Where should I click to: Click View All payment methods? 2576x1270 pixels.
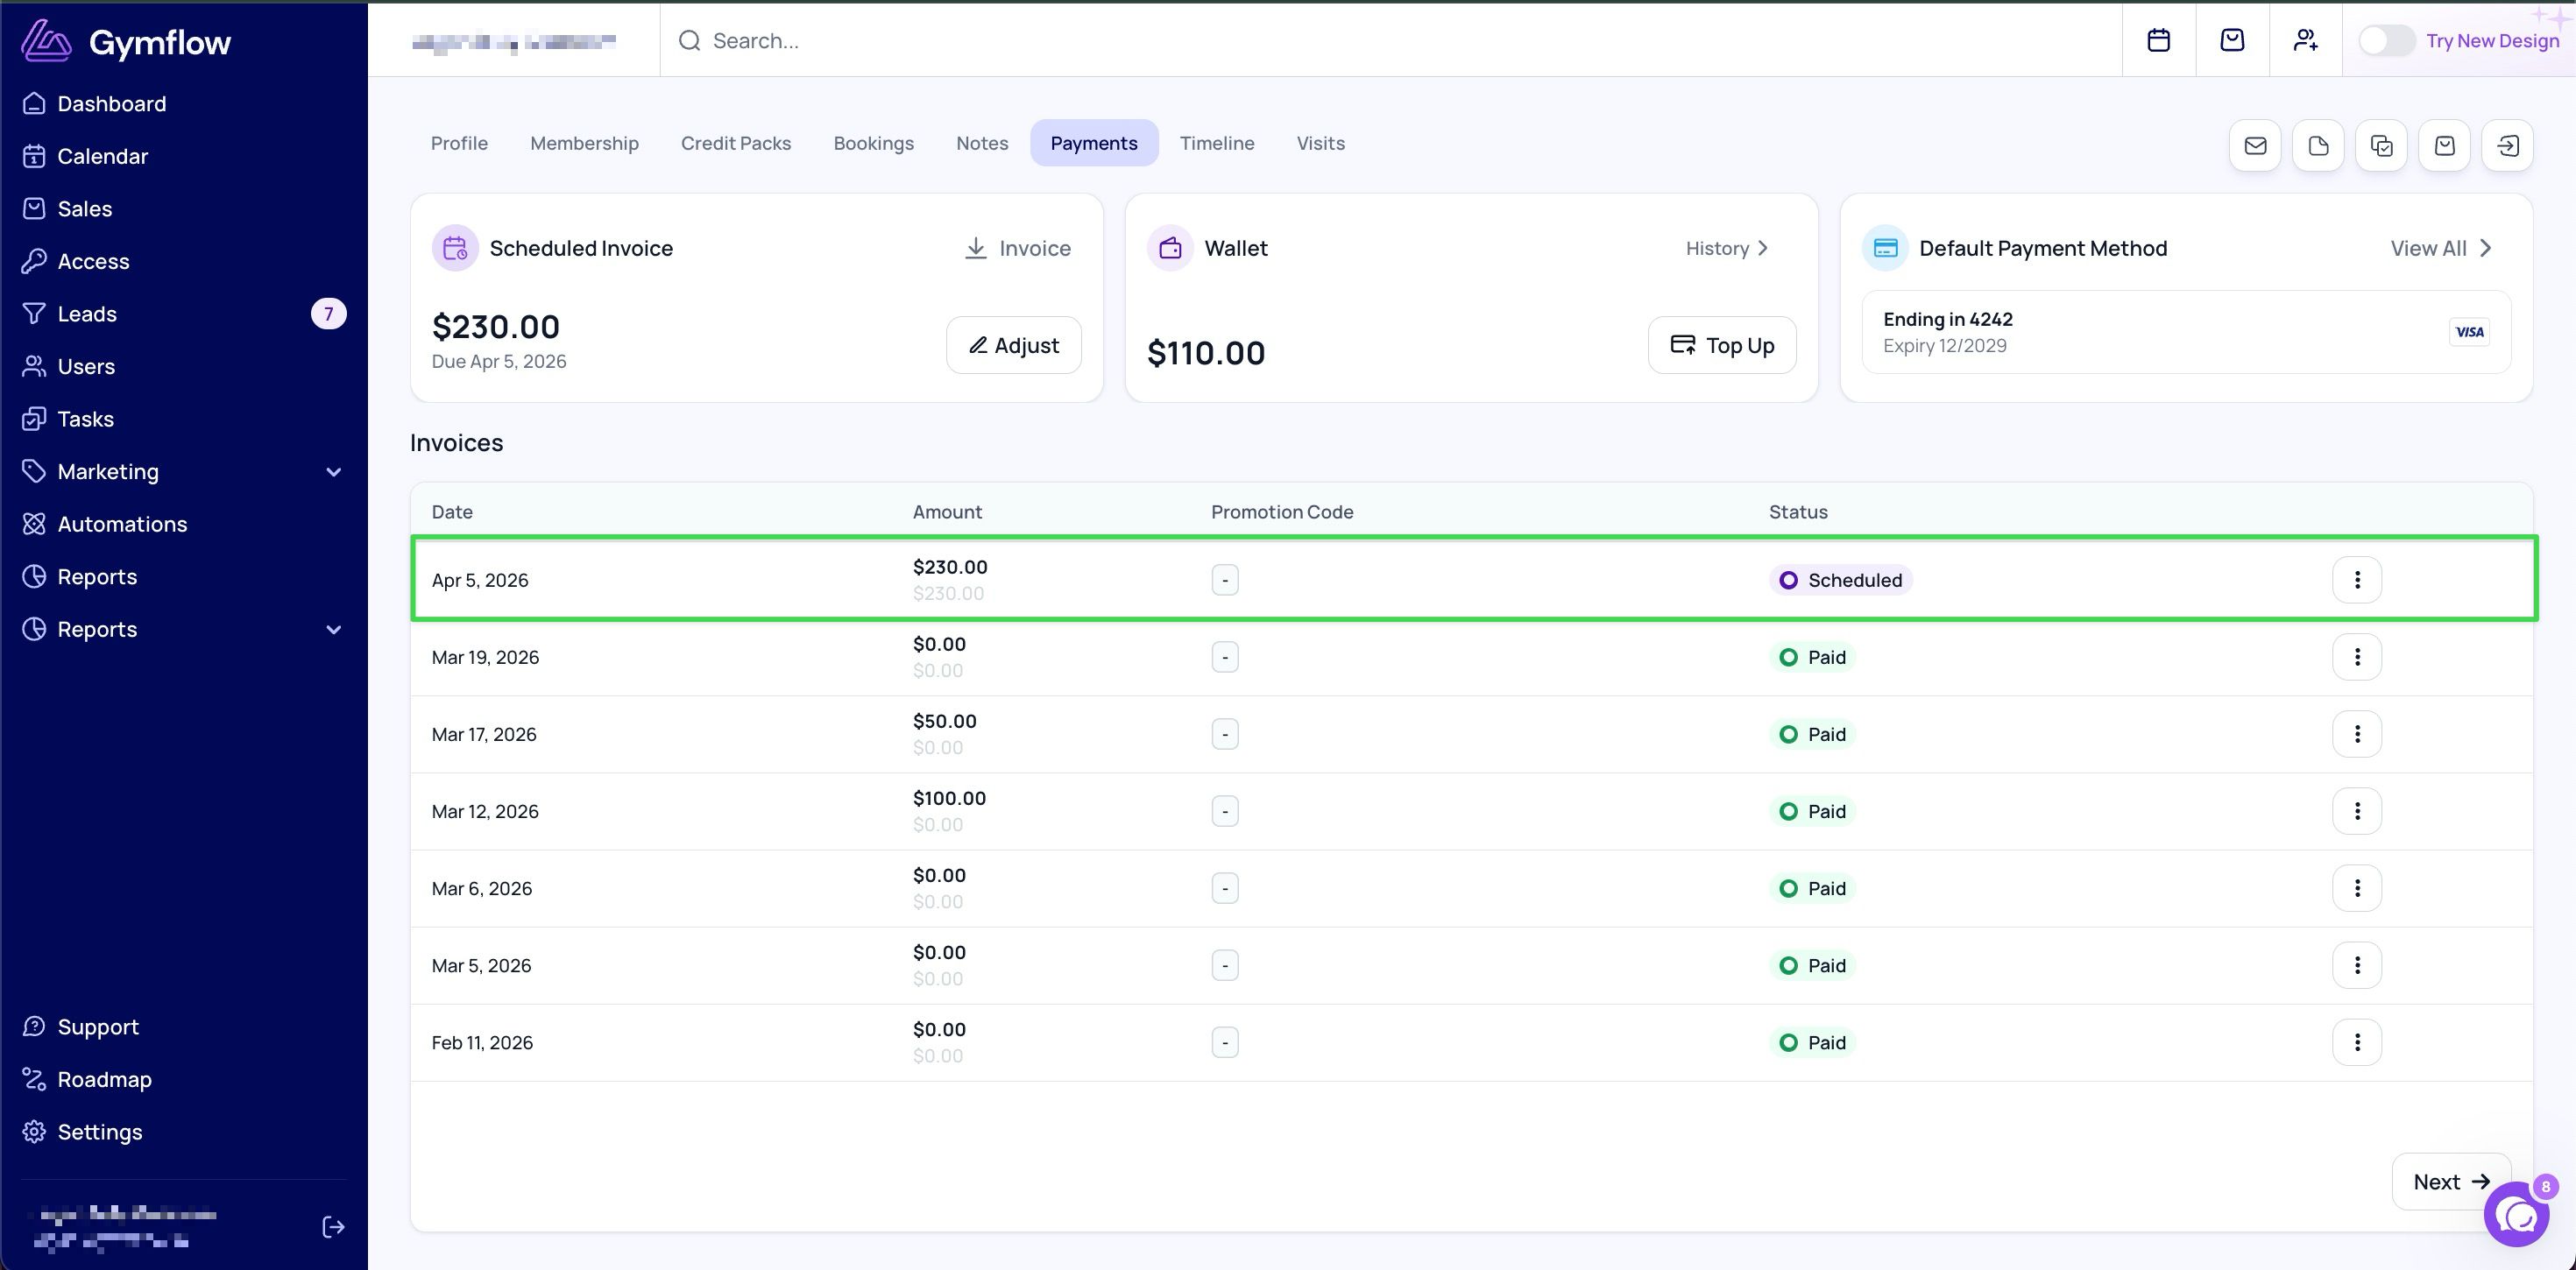pos(2440,248)
